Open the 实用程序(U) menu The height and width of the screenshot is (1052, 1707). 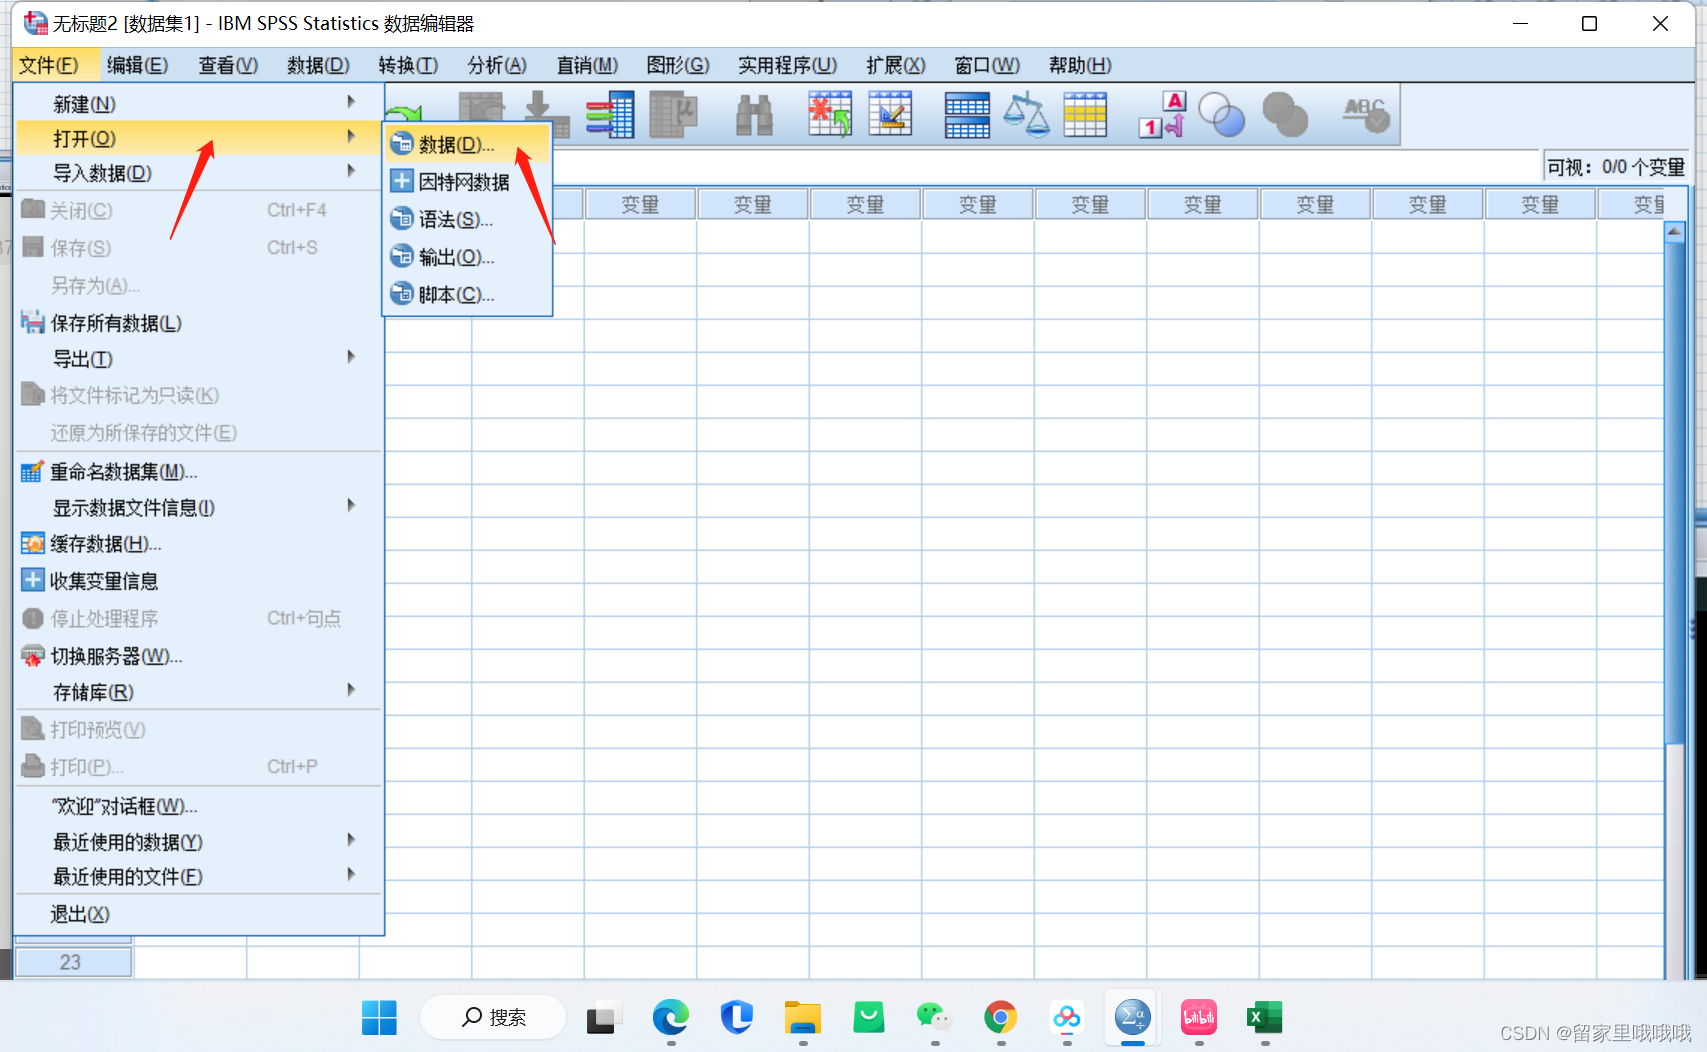point(787,65)
